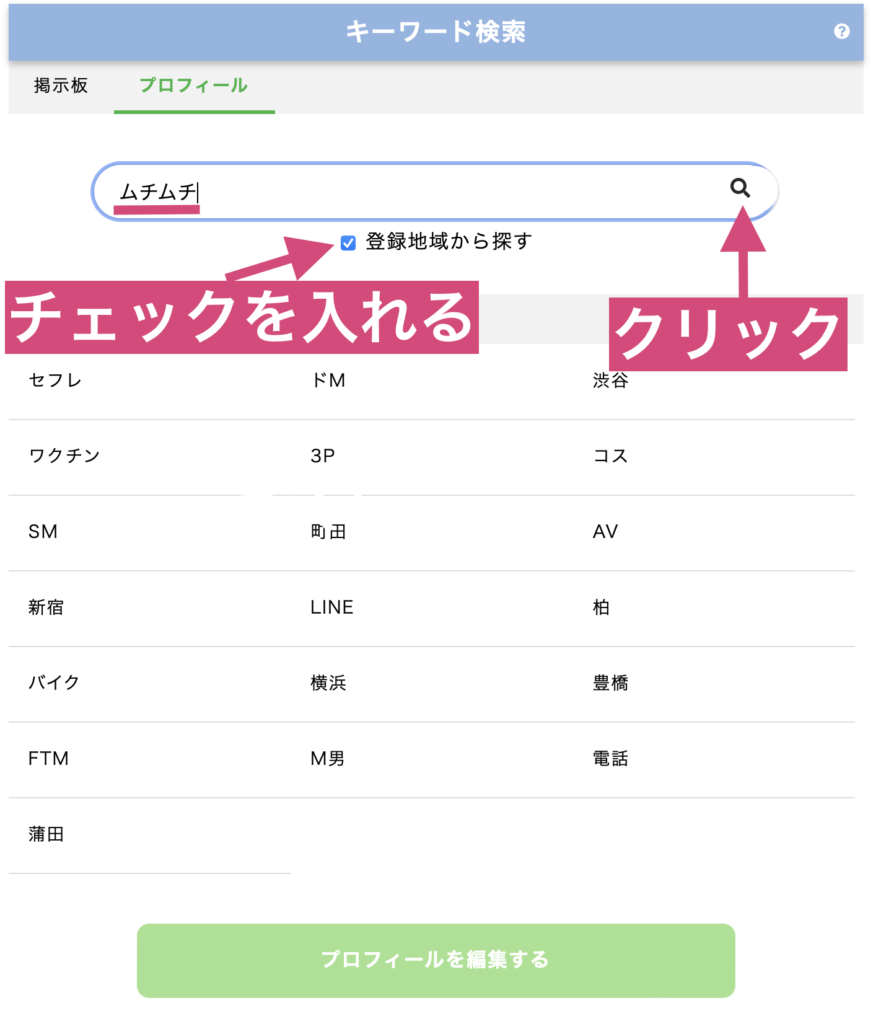Click the magnifying glass search icon
The image size is (881, 1024).
point(740,187)
